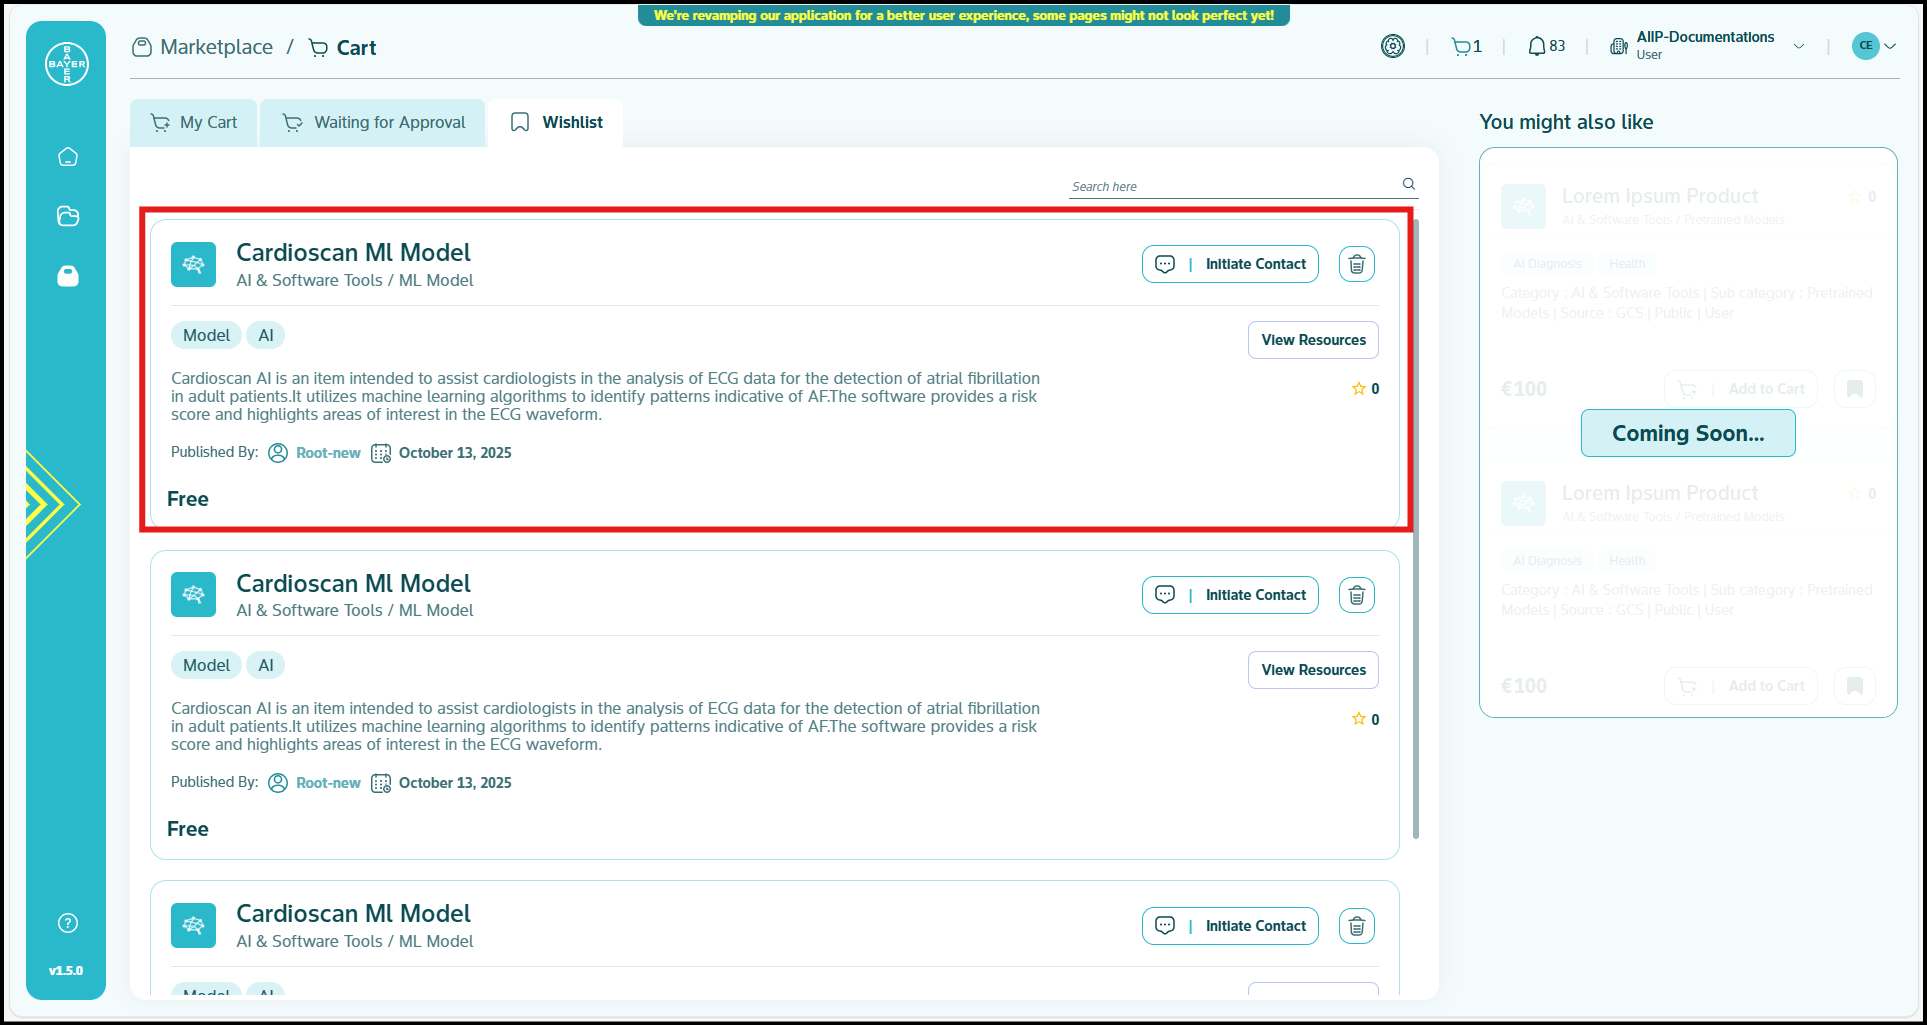Screen dimensions: 1927x1025
Task: Expand the sidebar using the yellow chevron arrows
Action: coord(48,504)
